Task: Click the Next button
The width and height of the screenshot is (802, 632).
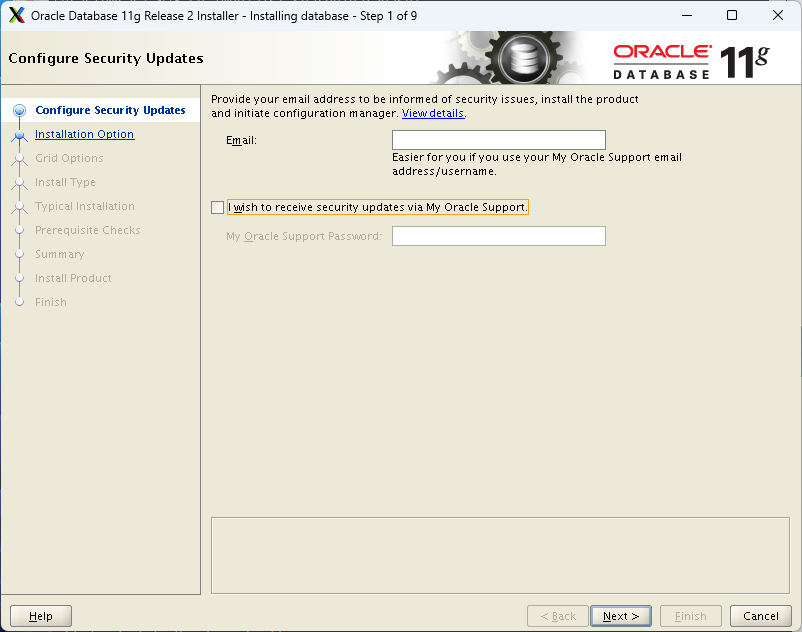Action: (621, 616)
